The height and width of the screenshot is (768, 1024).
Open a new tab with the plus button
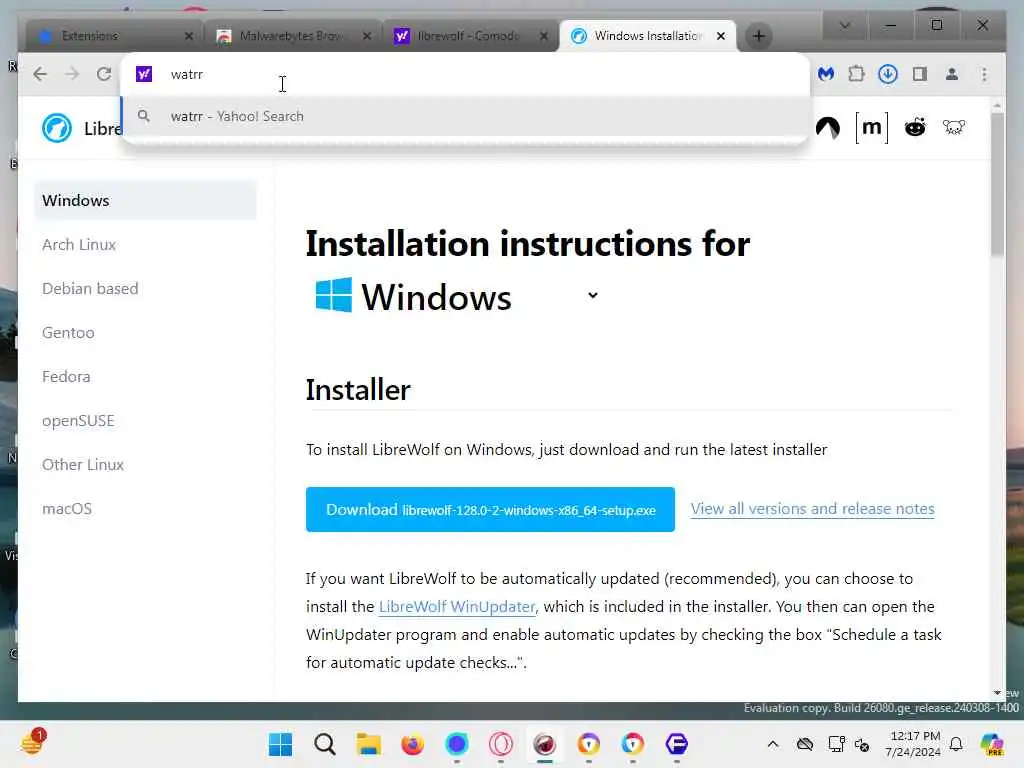point(759,36)
